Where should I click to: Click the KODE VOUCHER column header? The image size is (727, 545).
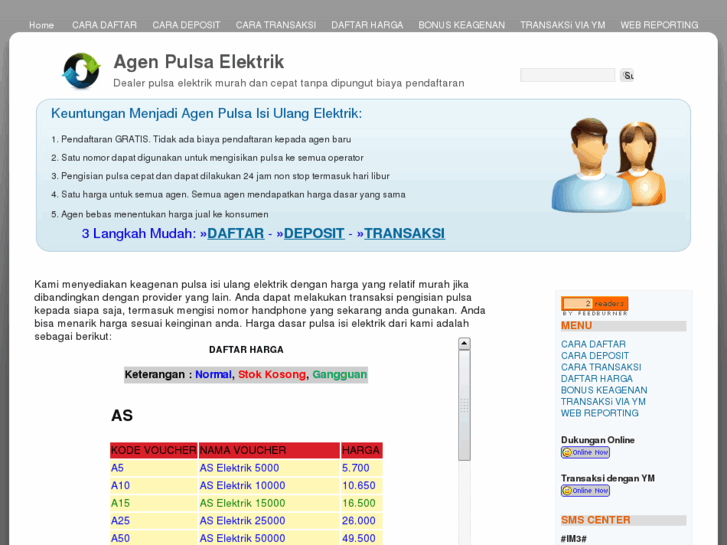[x=153, y=450]
